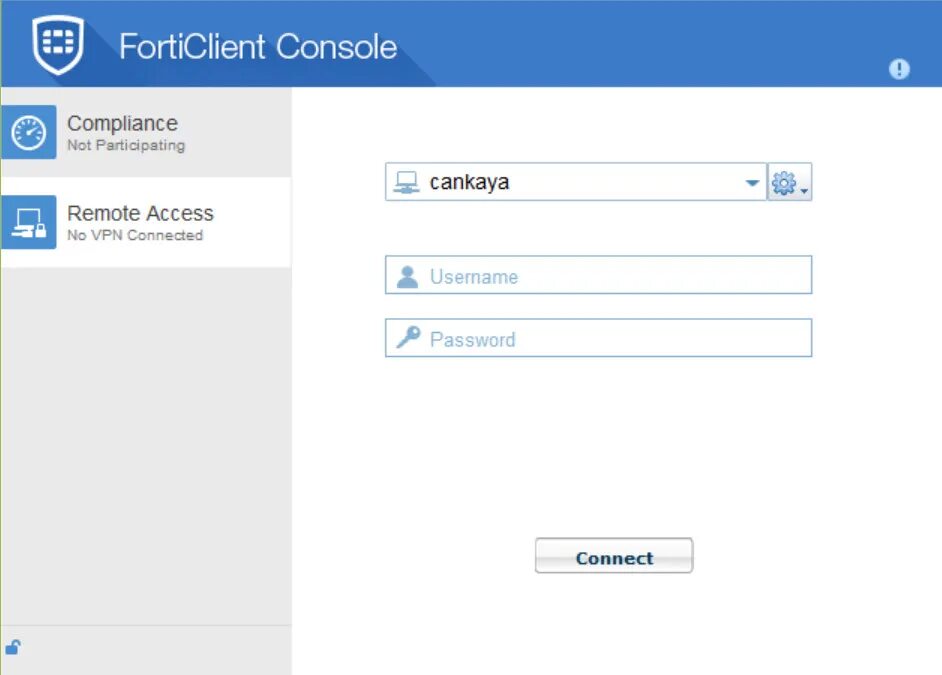Click the key icon beside Password
942x675 pixels.
tap(407, 338)
